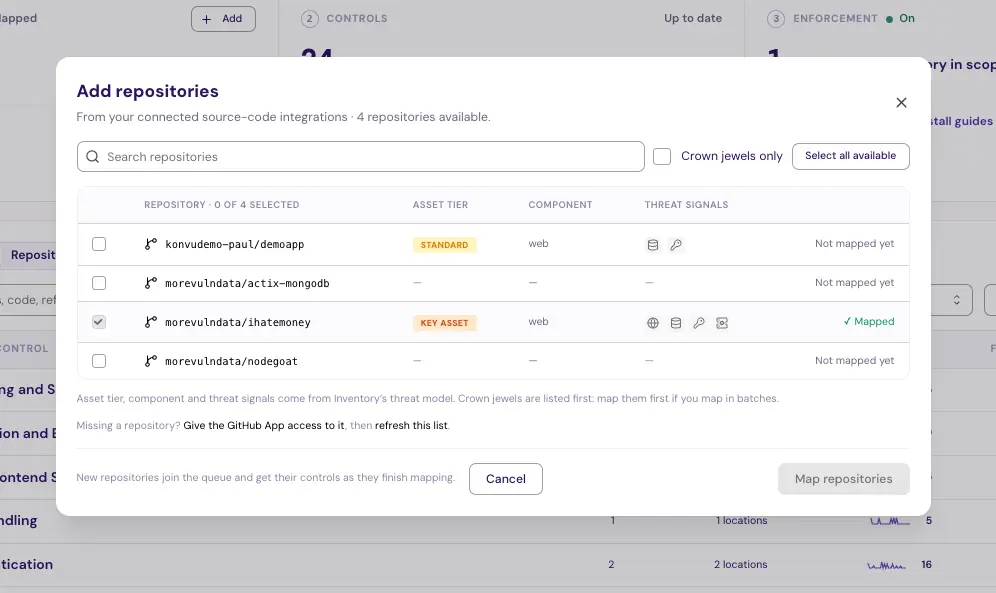
Task: Click key threat signal on ihatemoney row
Action: point(699,323)
